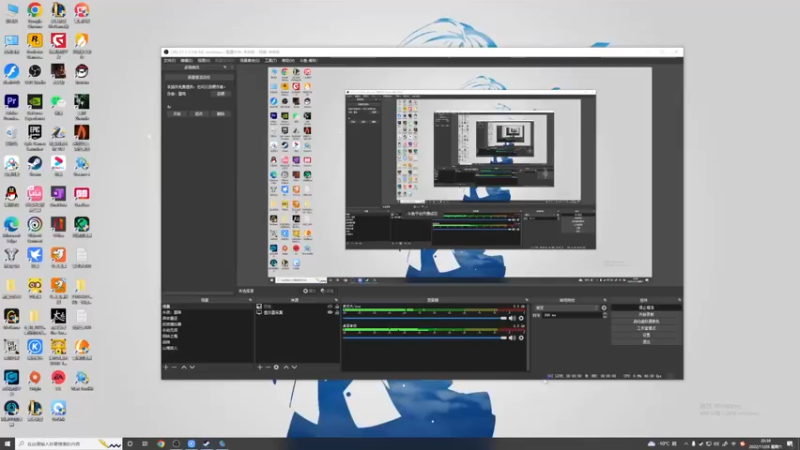
Task: Pop out the Scenes dock panel
Action: point(250,300)
